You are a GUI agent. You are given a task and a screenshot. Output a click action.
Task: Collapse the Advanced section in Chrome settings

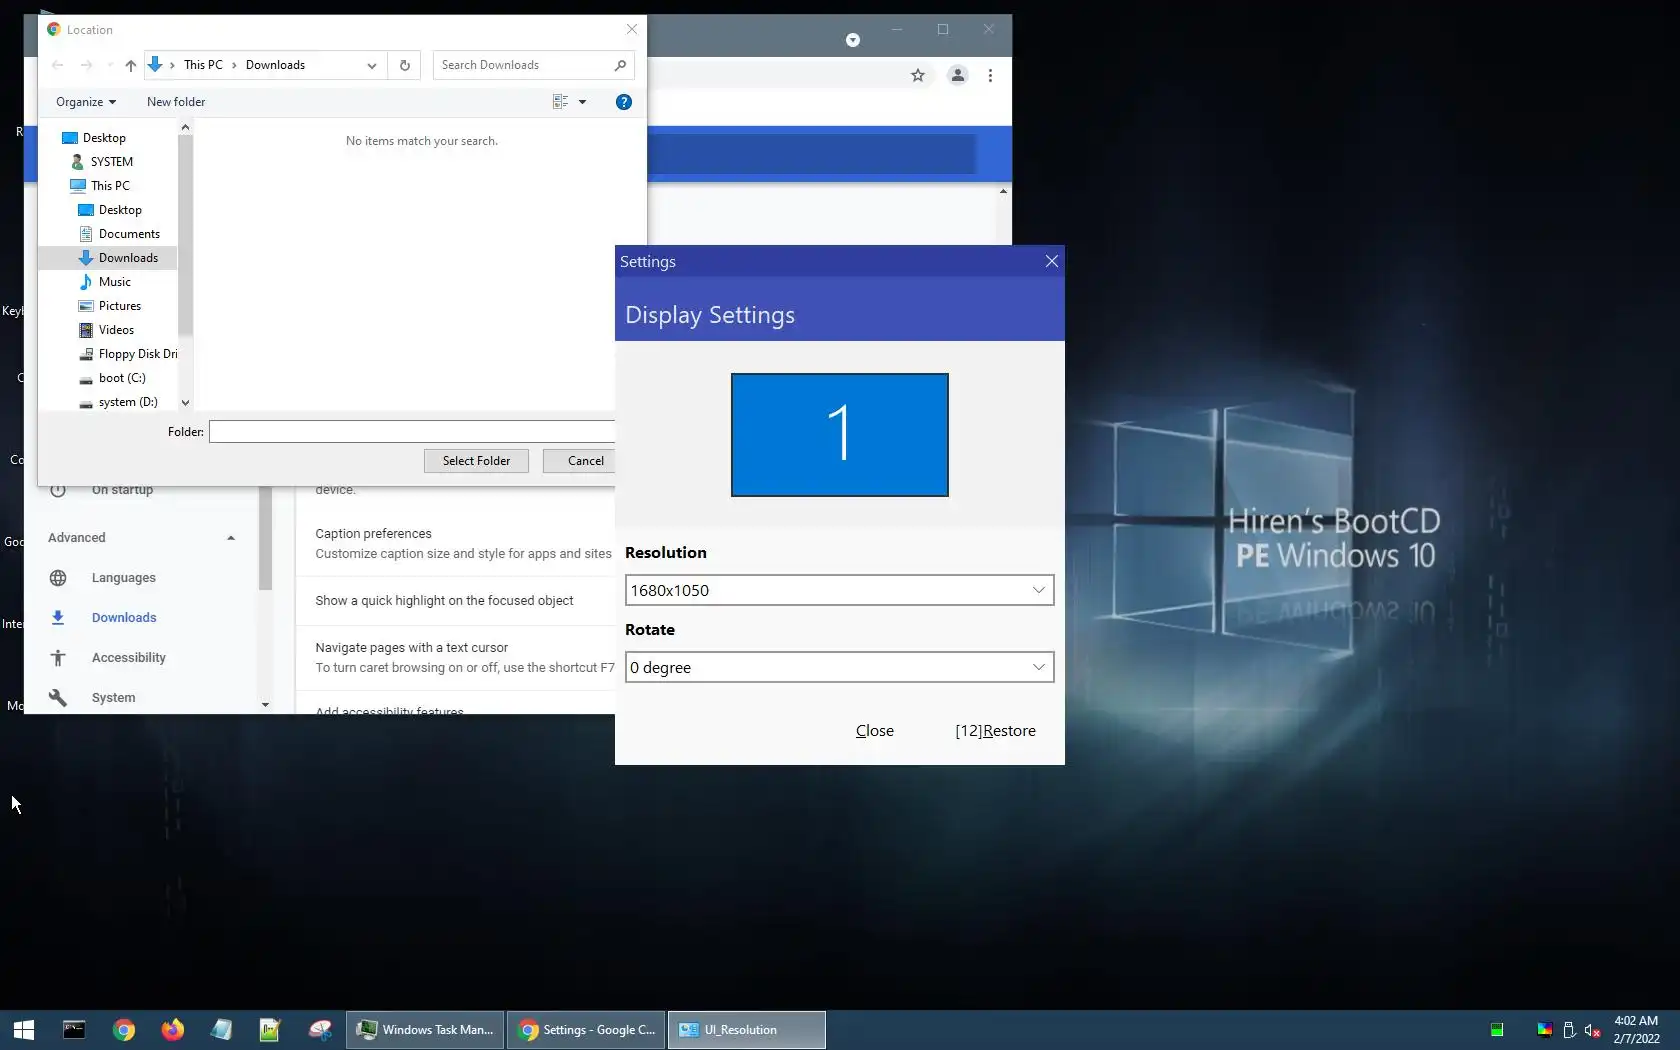231,538
